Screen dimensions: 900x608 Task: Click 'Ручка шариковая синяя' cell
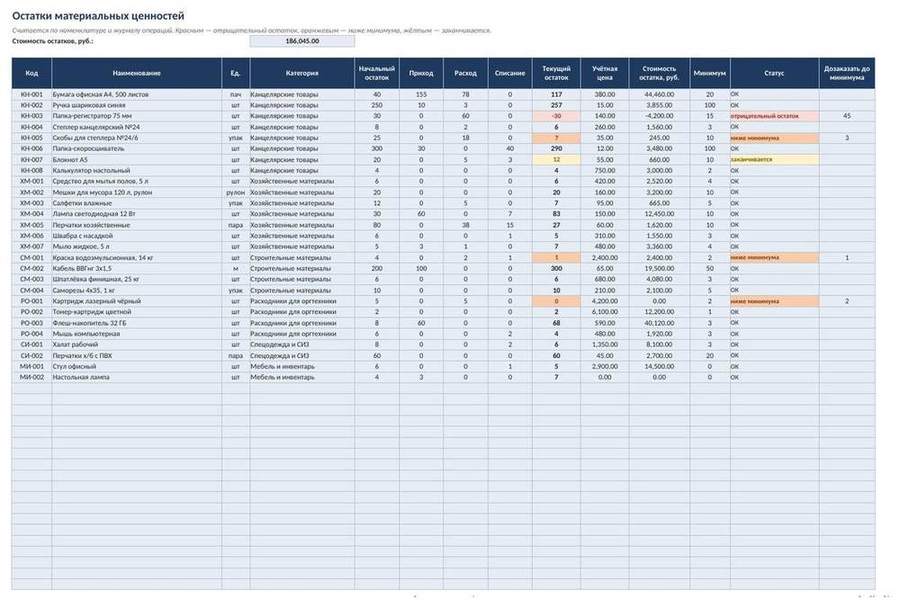(x=137, y=105)
